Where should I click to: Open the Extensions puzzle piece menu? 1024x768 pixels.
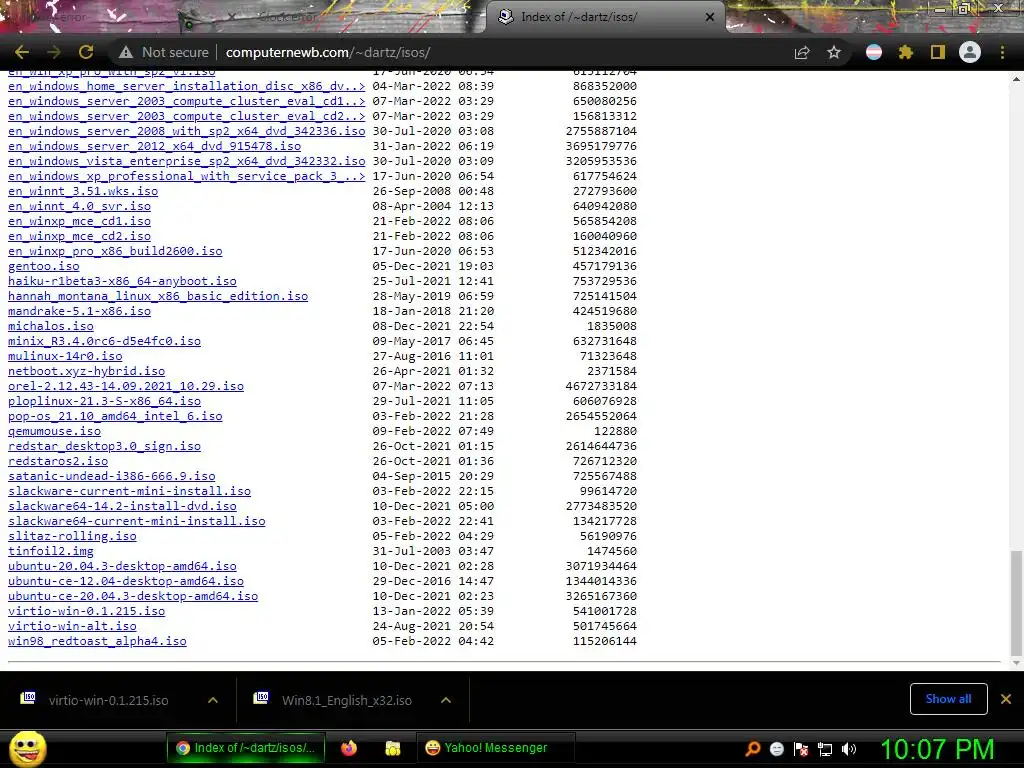click(906, 52)
